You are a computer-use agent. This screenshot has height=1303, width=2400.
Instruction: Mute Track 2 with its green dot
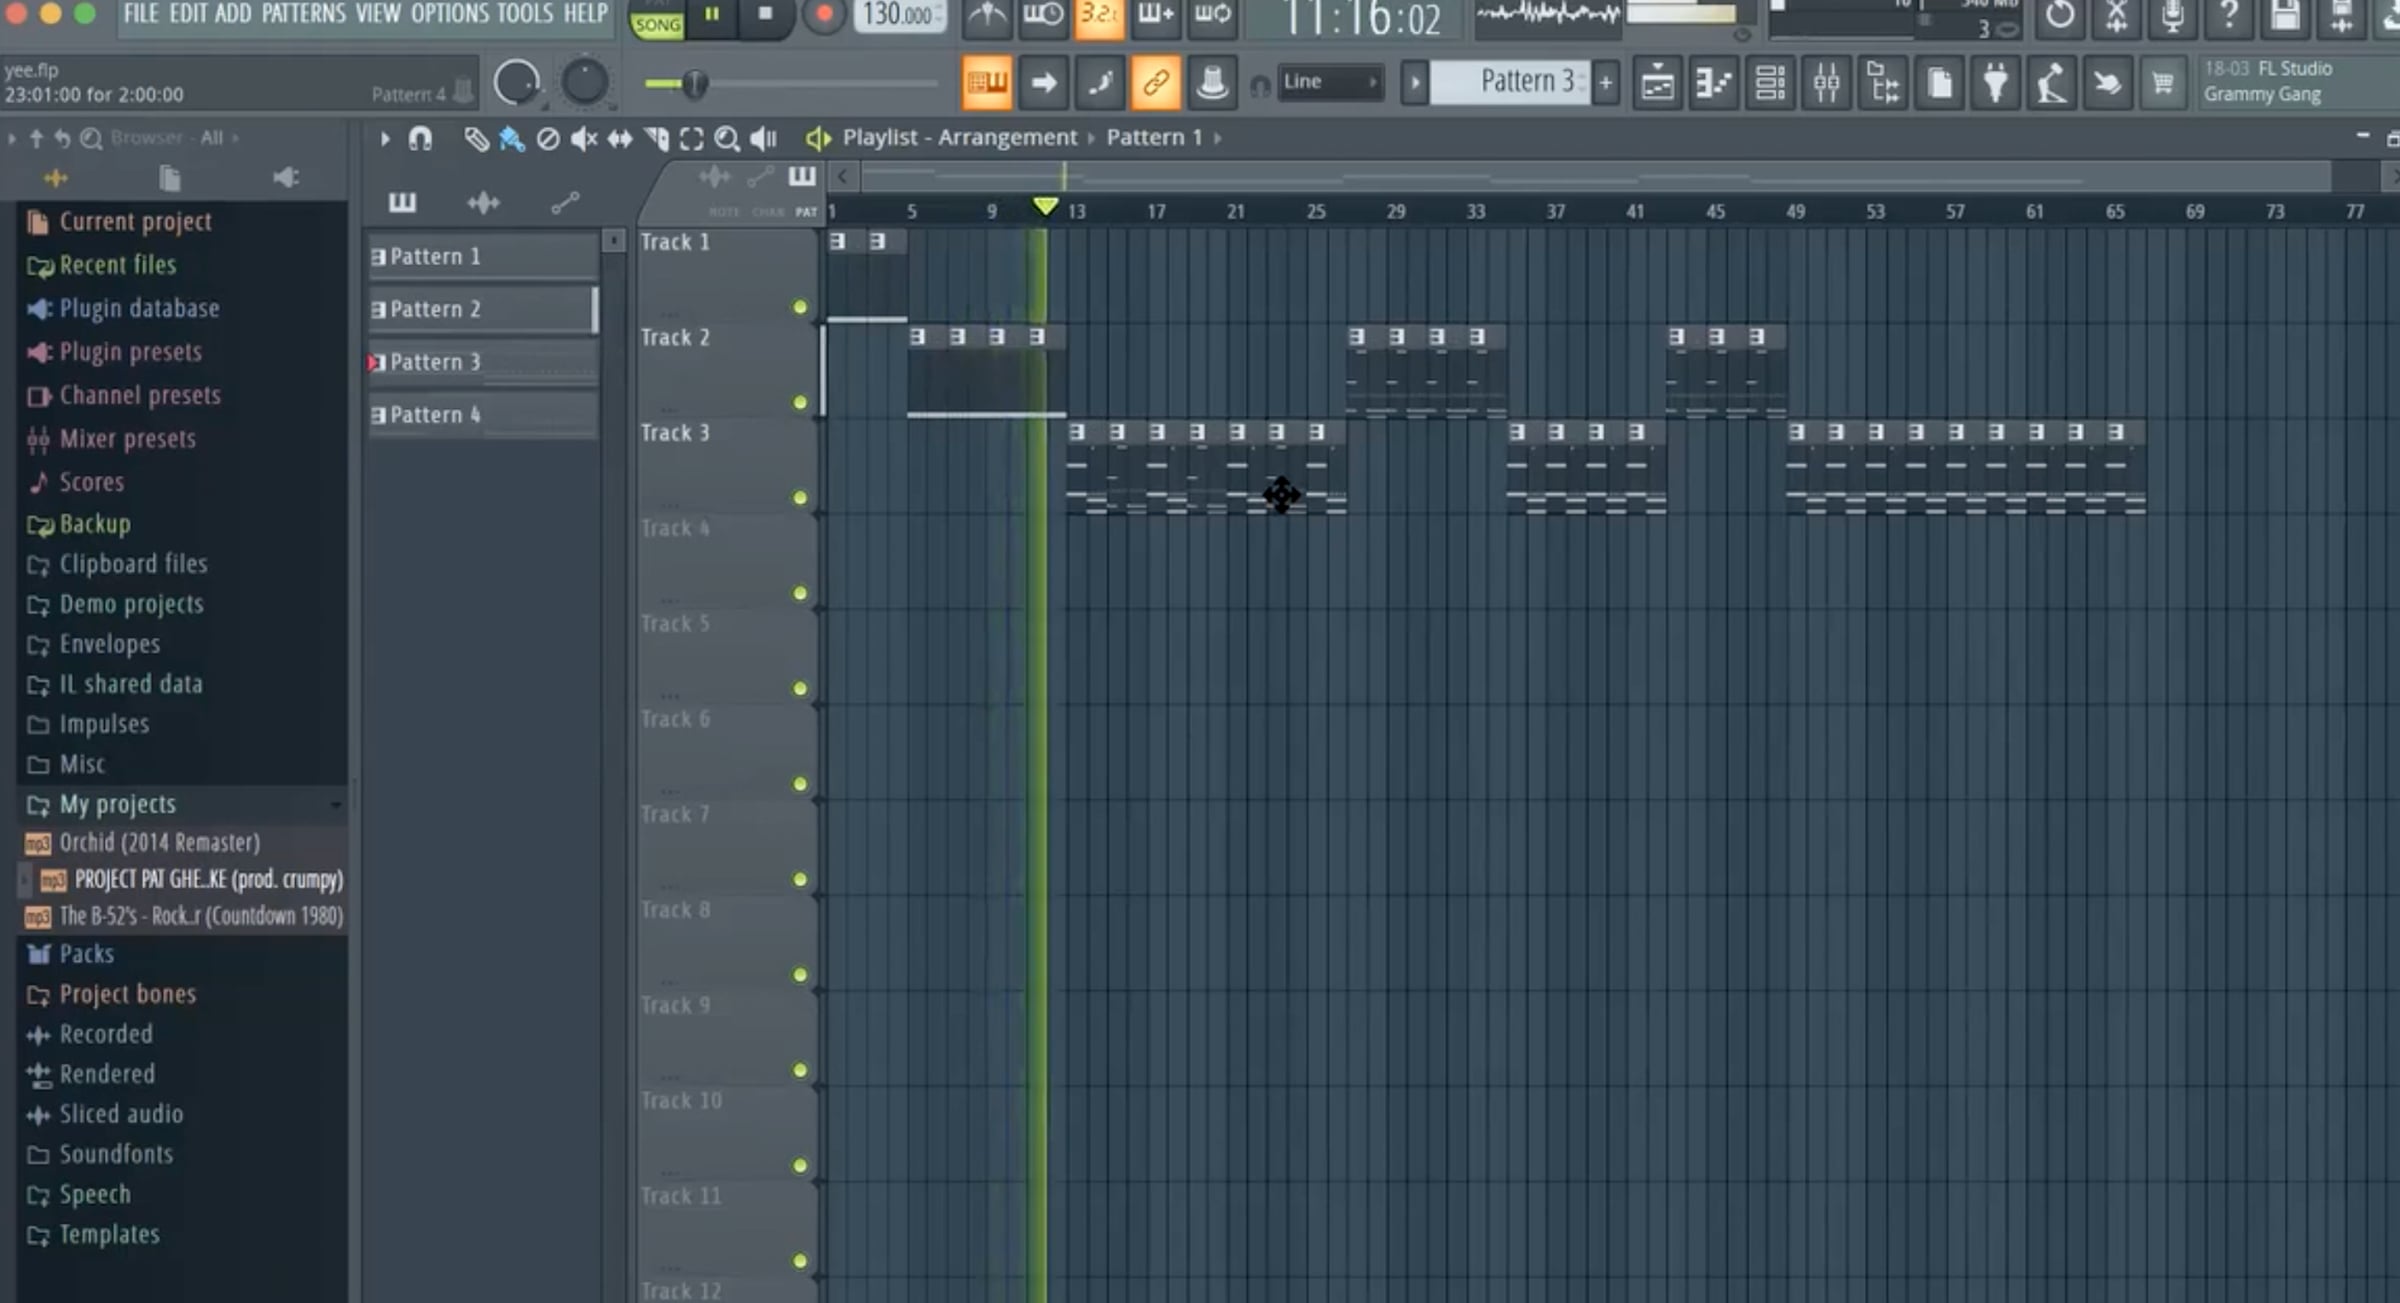pos(800,403)
